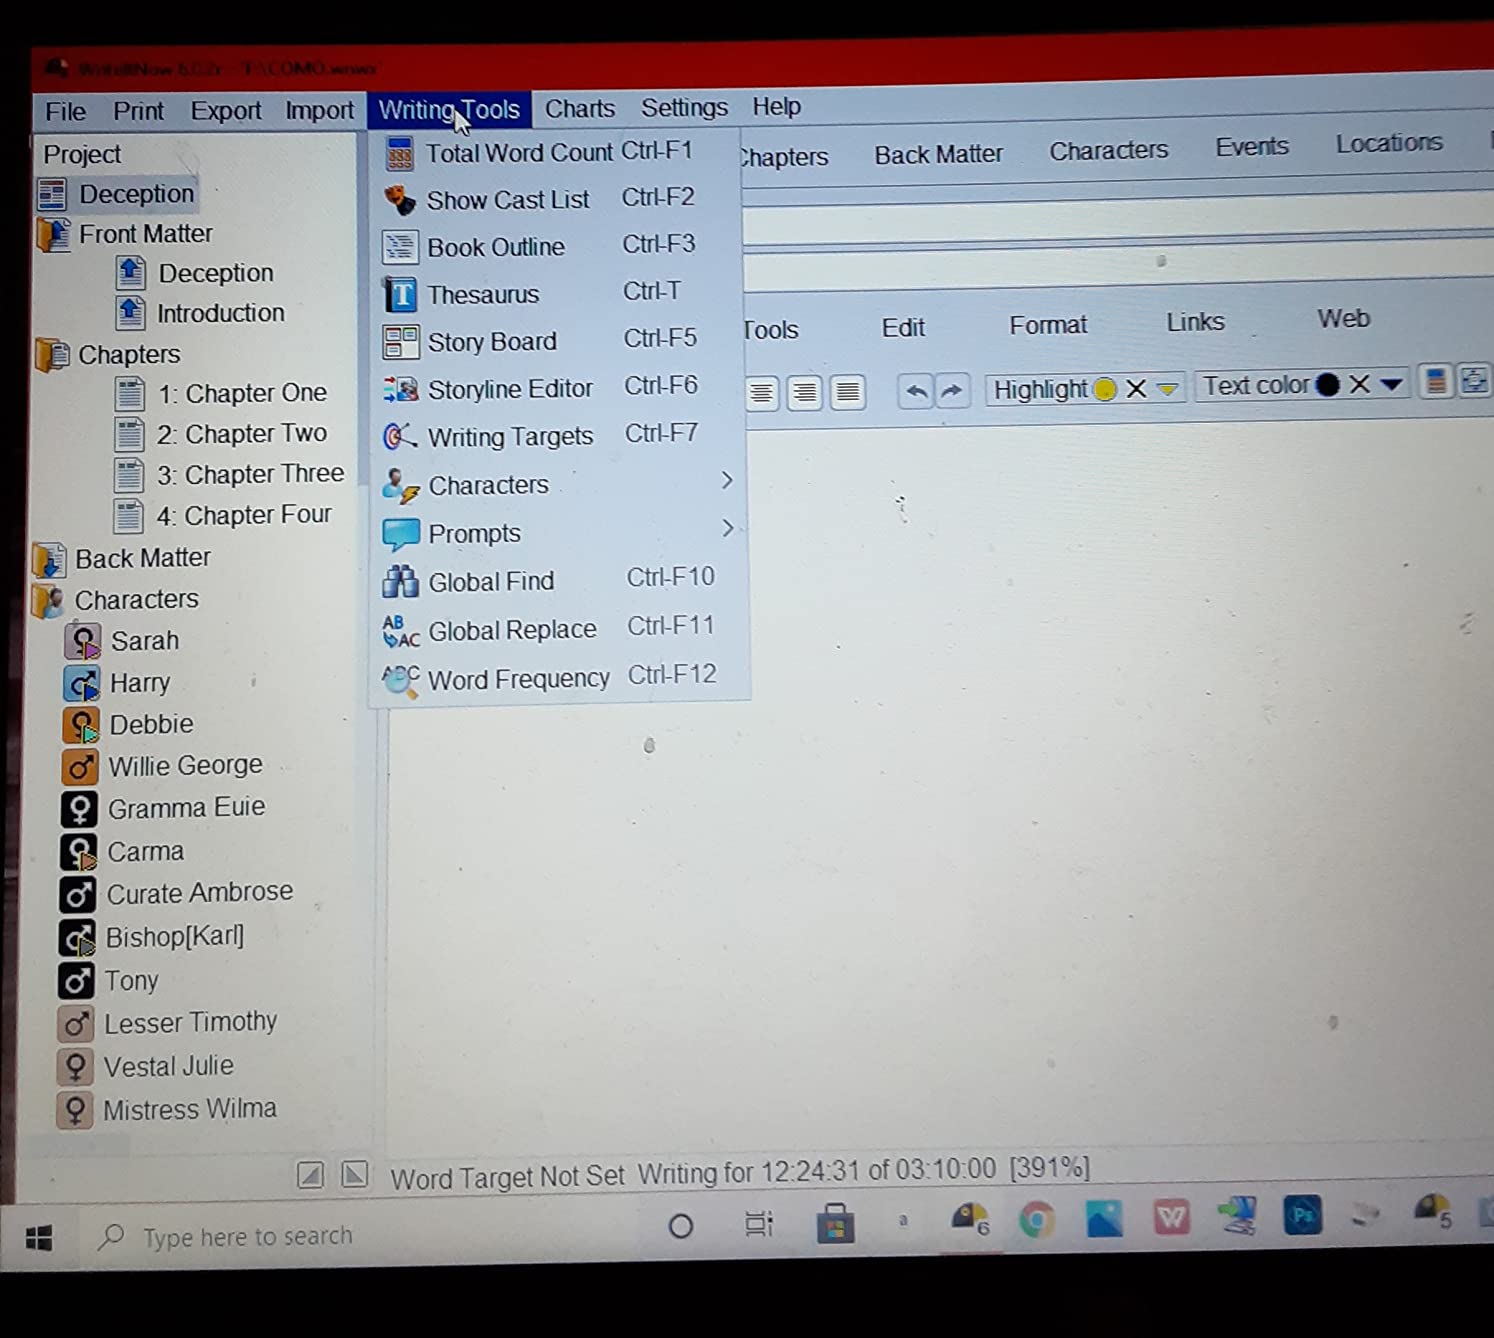
Task: Click the second status bar panel icon
Action: 354,1174
